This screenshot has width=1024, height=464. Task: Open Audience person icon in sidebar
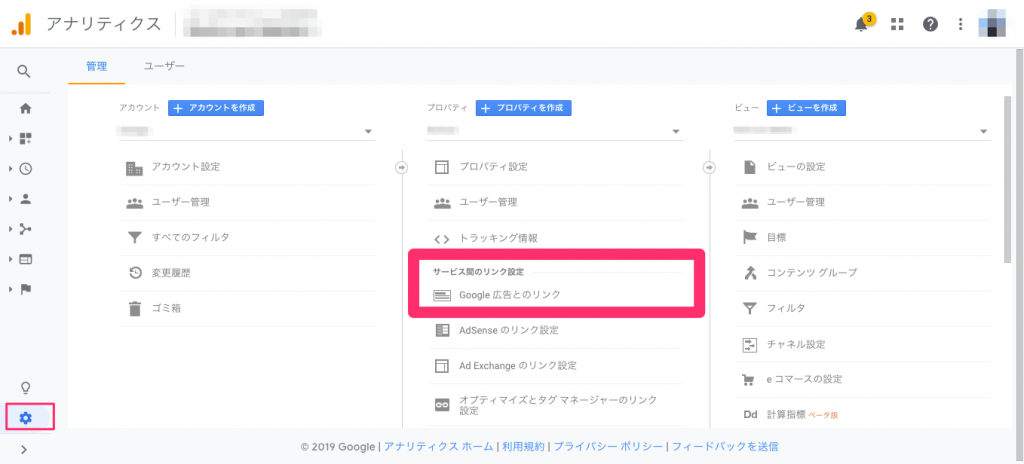click(x=25, y=199)
